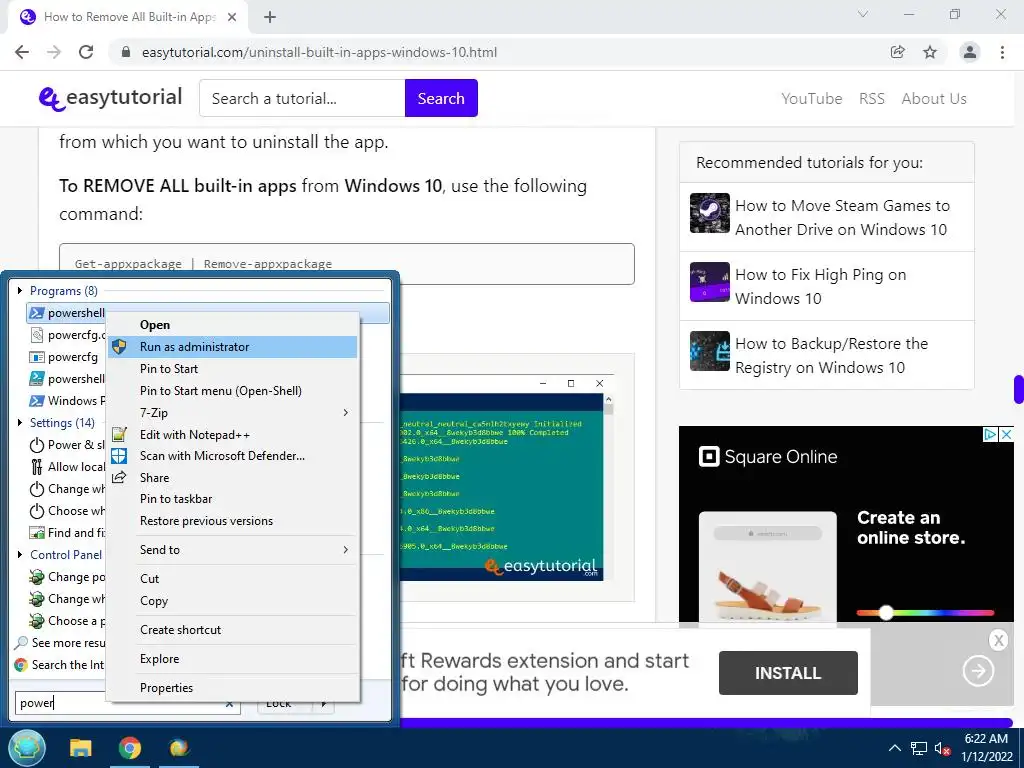
Task: Click 'Search the Internet' in Start menu
Action: click(x=60, y=665)
